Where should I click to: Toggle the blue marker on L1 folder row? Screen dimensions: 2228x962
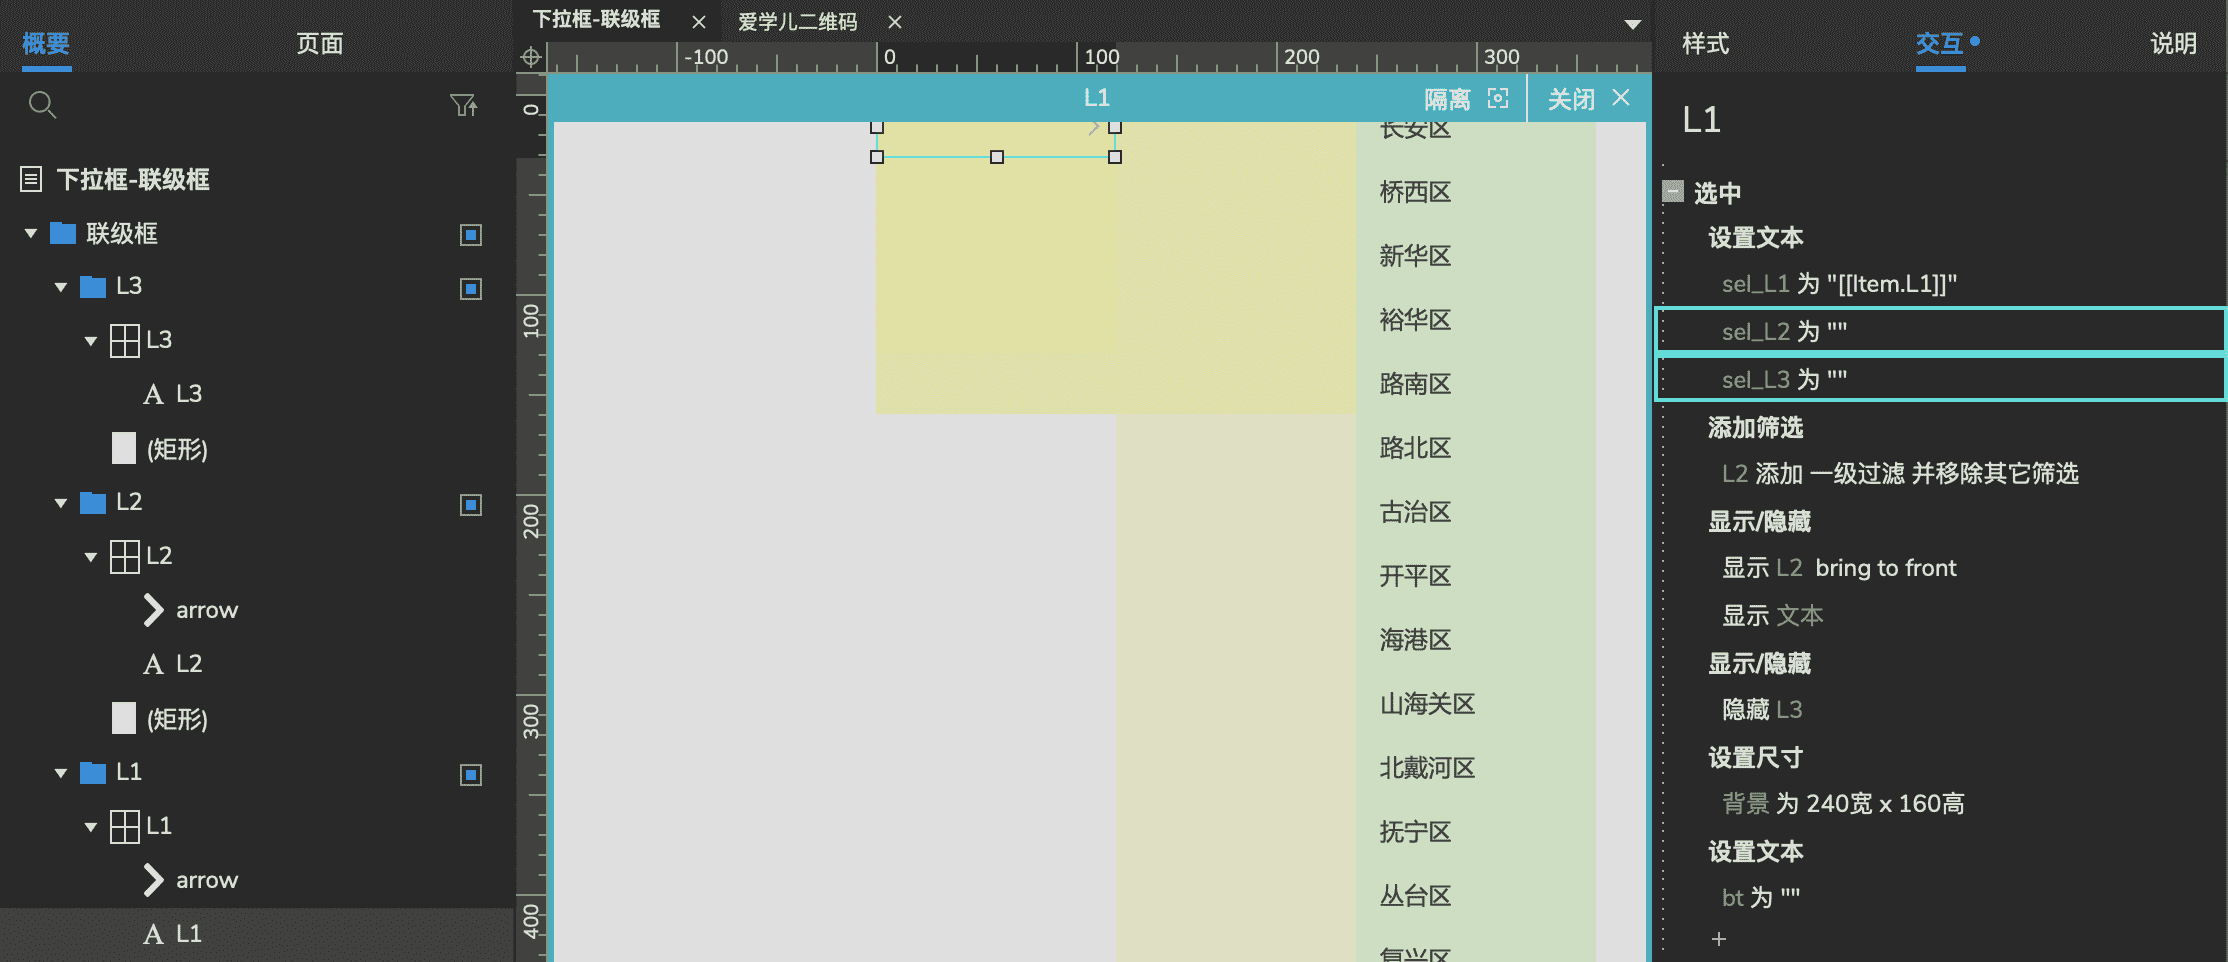tap(471, 774)
